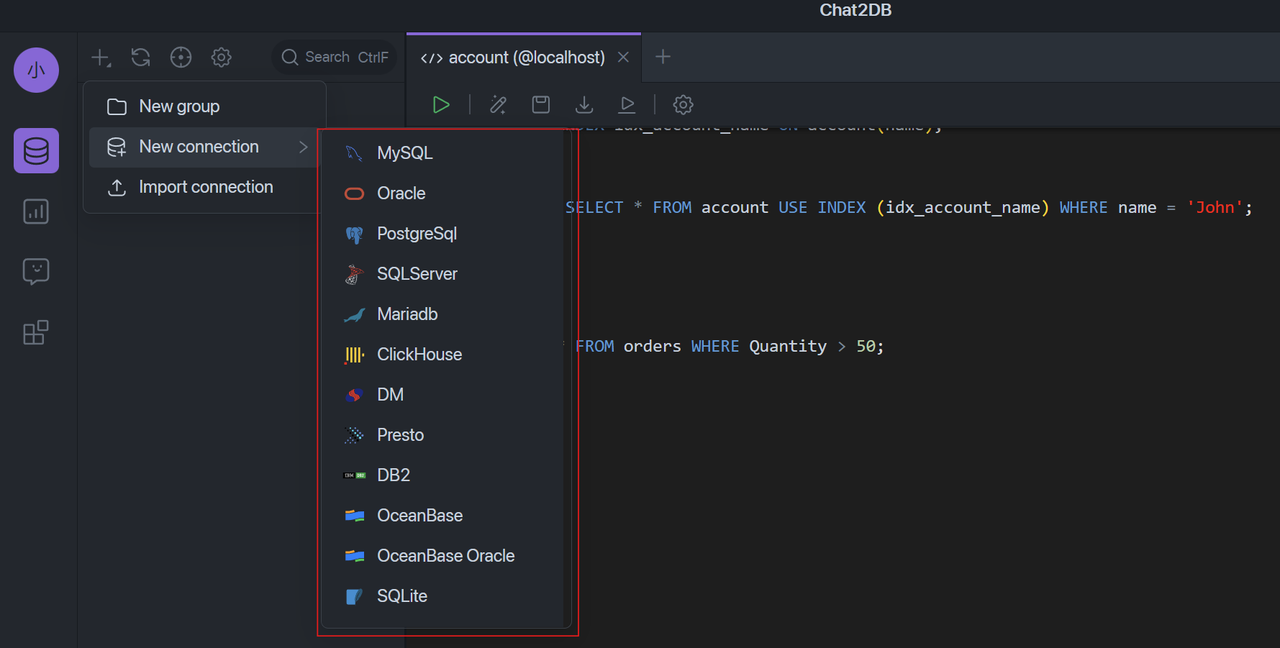Pick SQLite as the new connection
1280x648 pixels.
pos(401,596)
